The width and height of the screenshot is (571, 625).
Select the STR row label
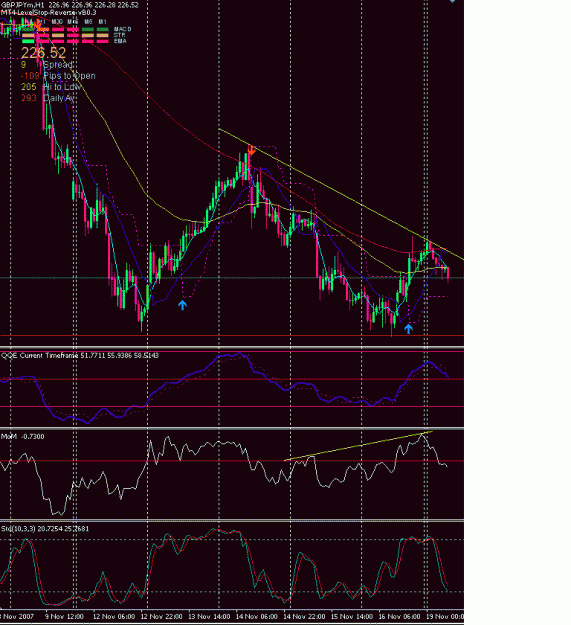[119, 35]
